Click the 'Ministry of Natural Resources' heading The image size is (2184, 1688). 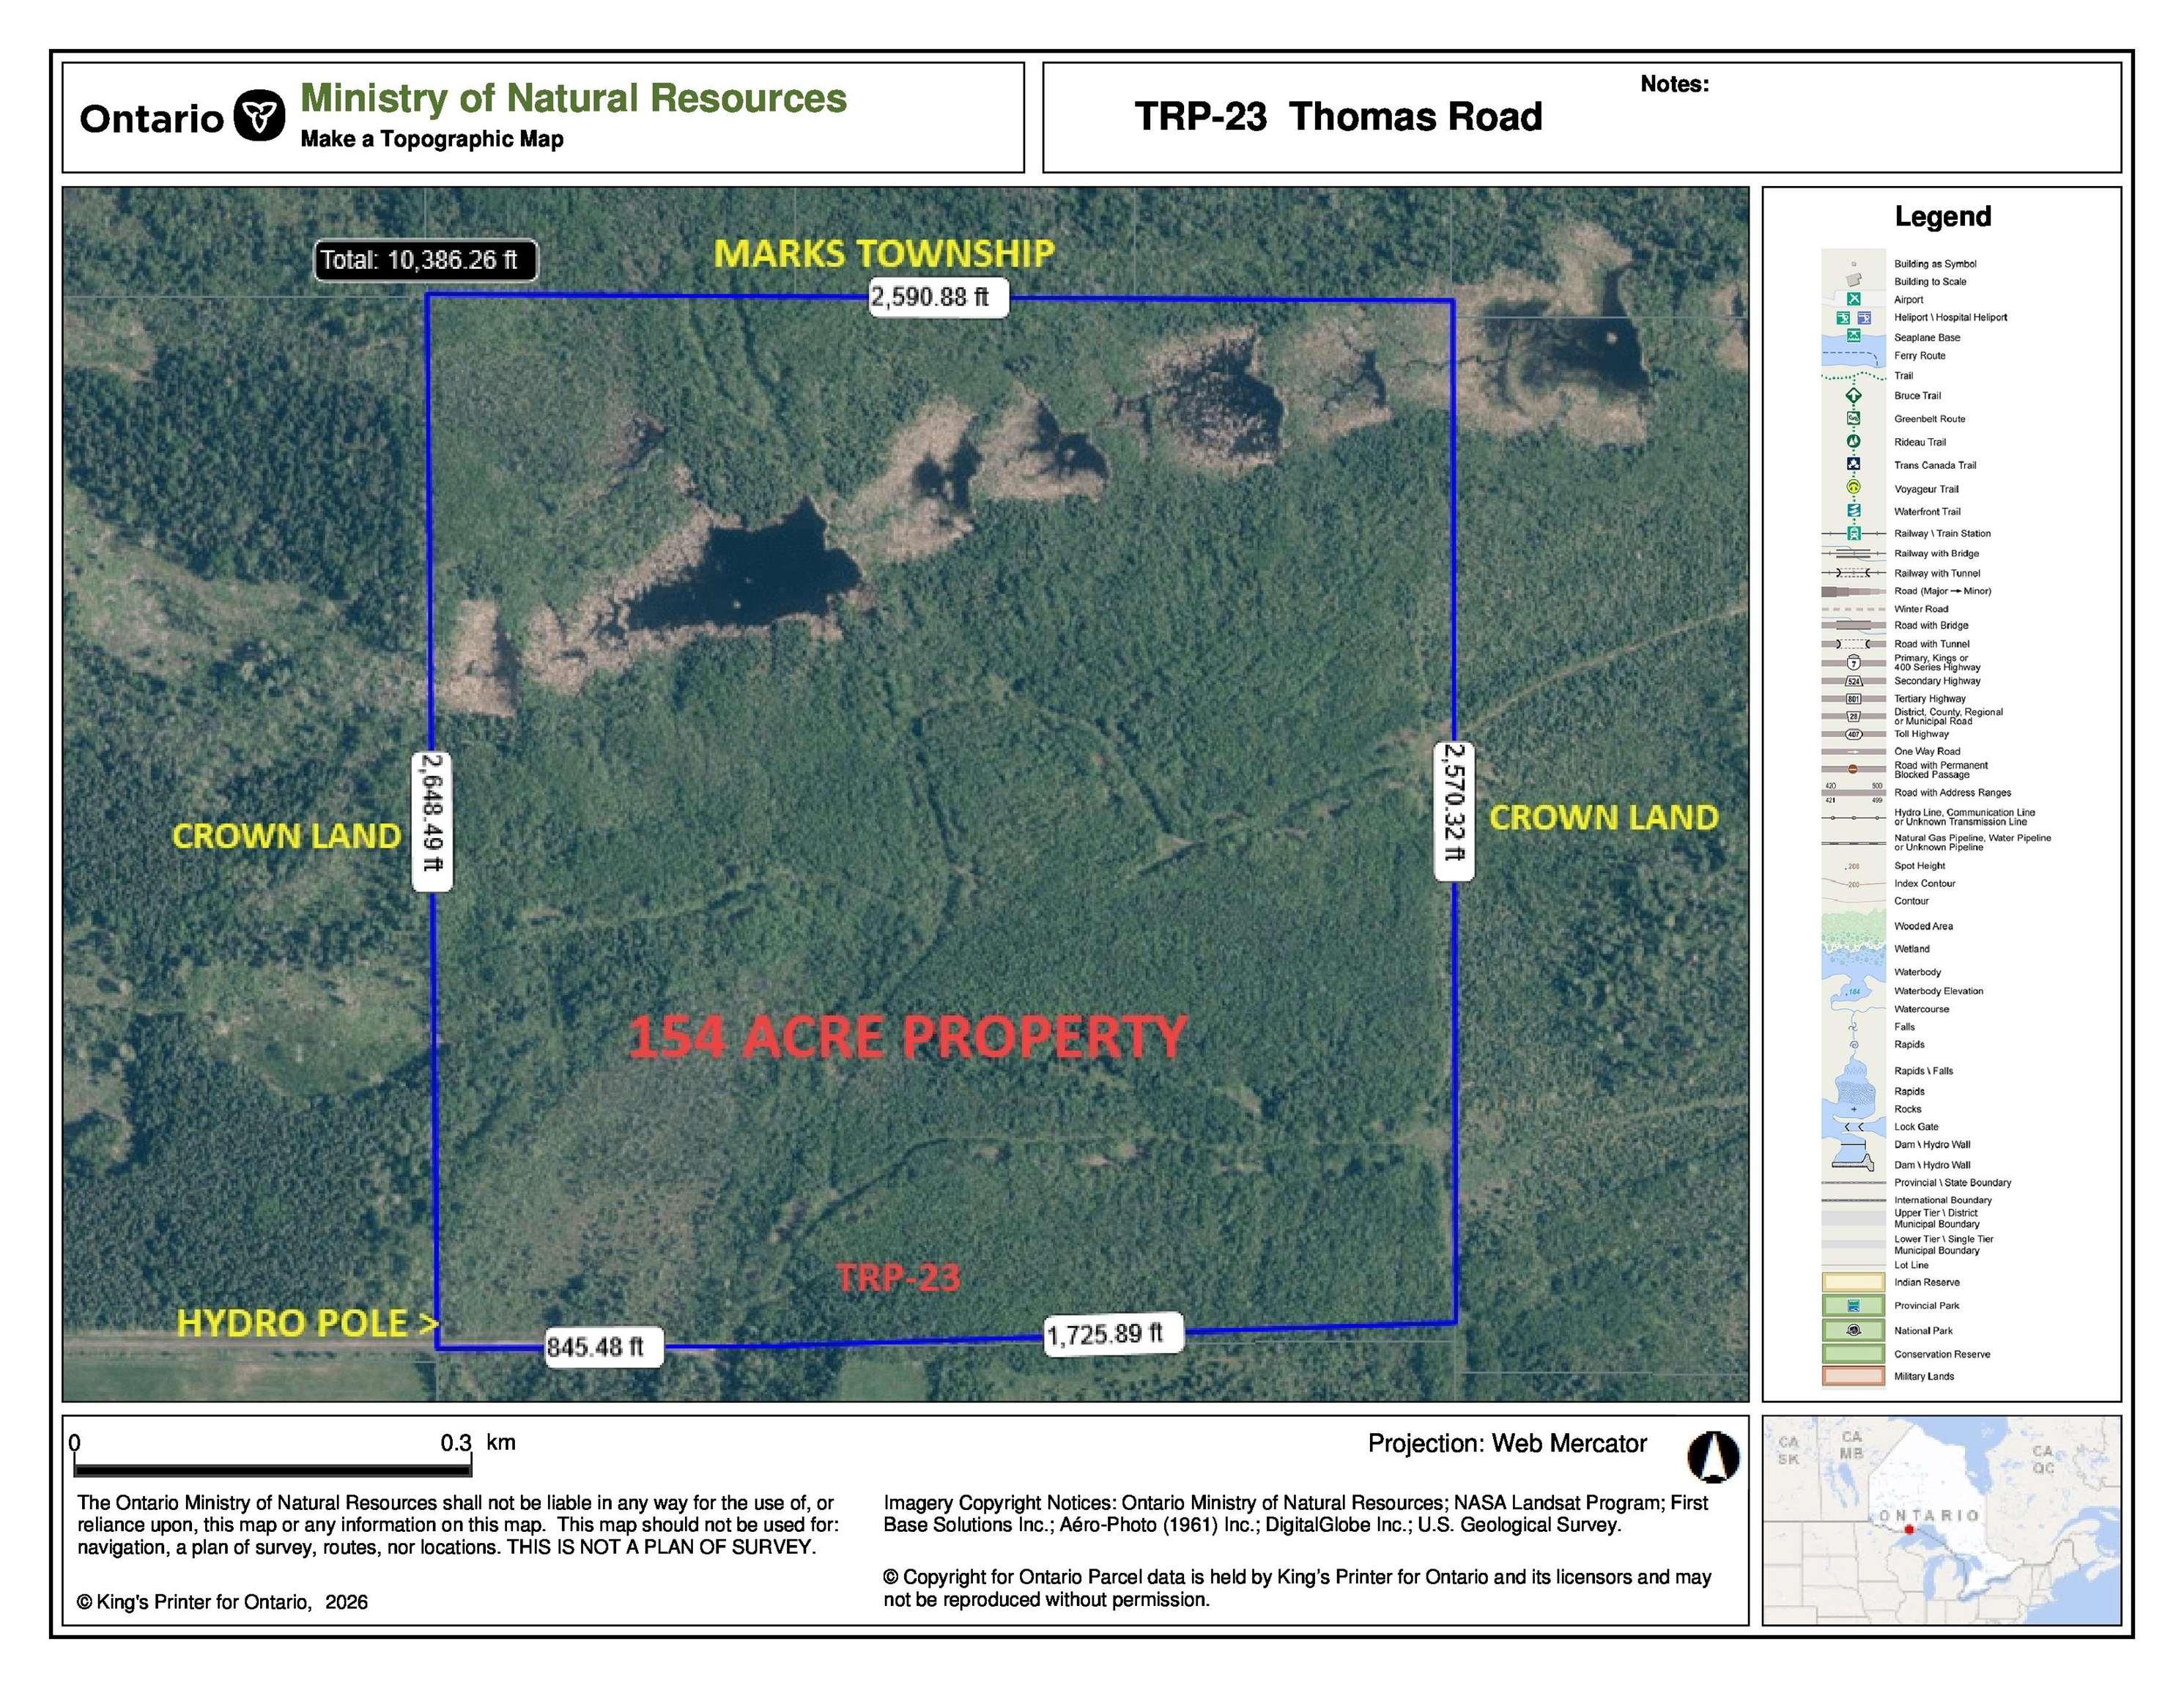573,98
